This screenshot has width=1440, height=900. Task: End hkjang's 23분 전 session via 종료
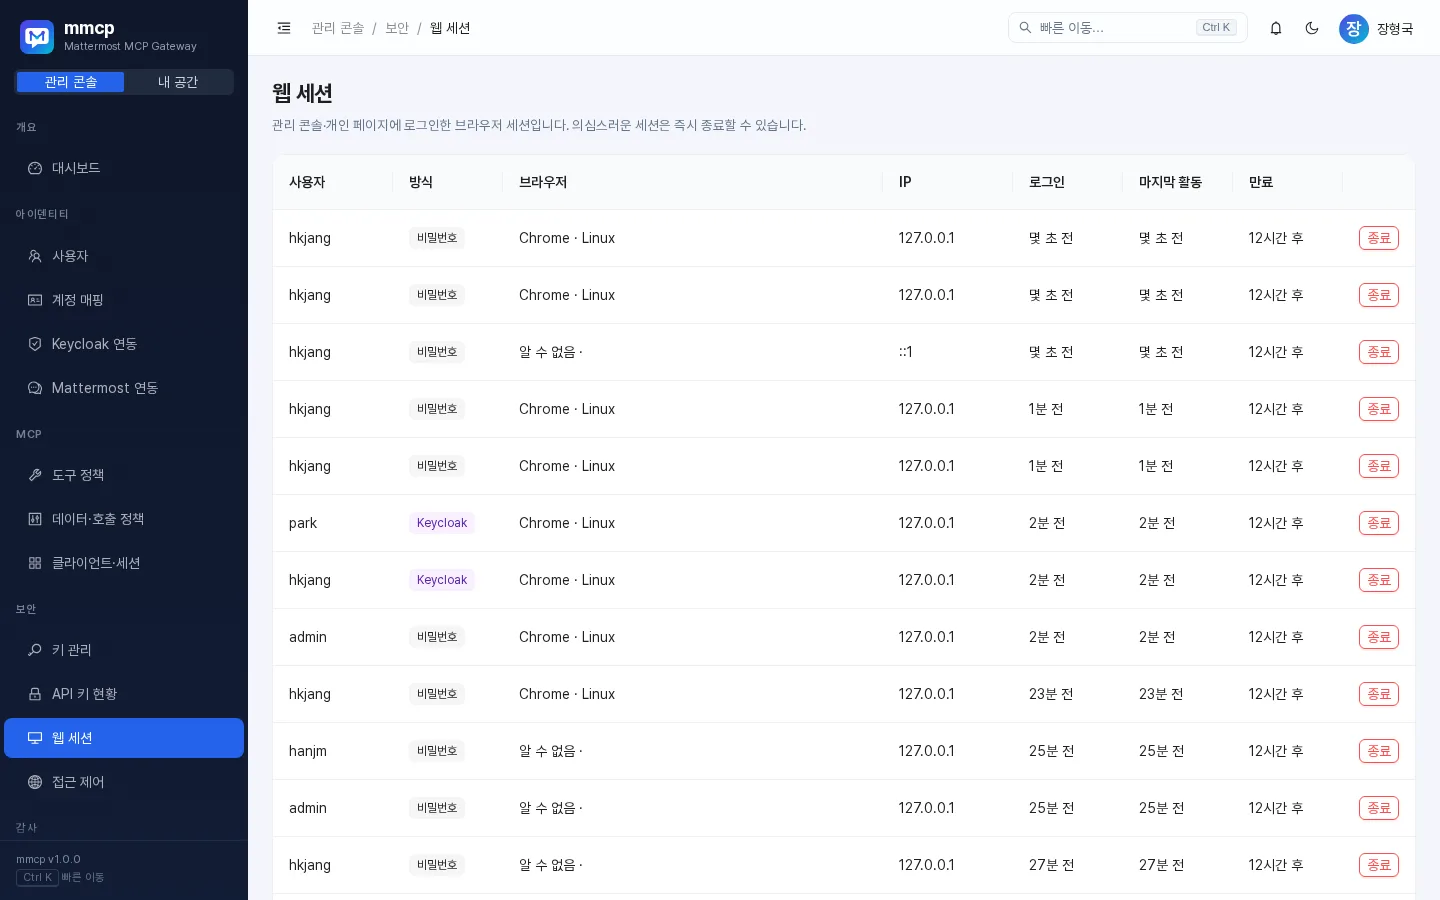pyautogui.click(x=1379, y=694)
